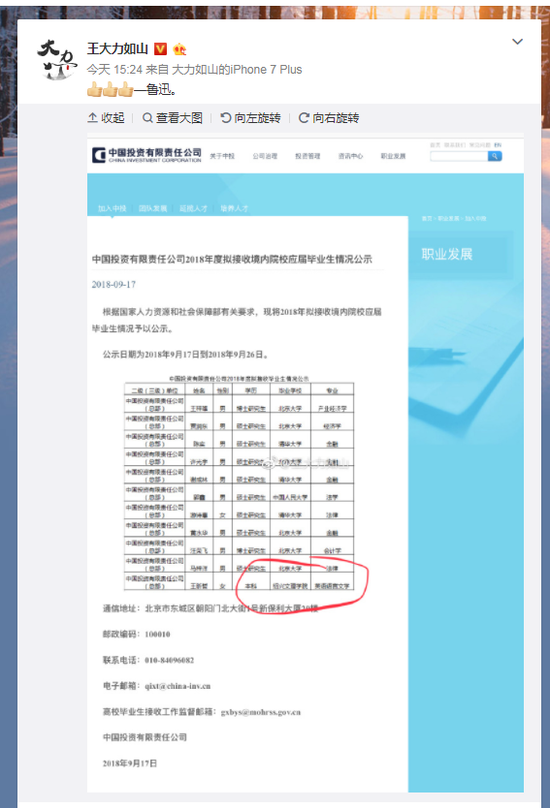Viewport: 550px width, 808px height.
Task: Open the 王大力如山 username link
Action: [118, 48]
